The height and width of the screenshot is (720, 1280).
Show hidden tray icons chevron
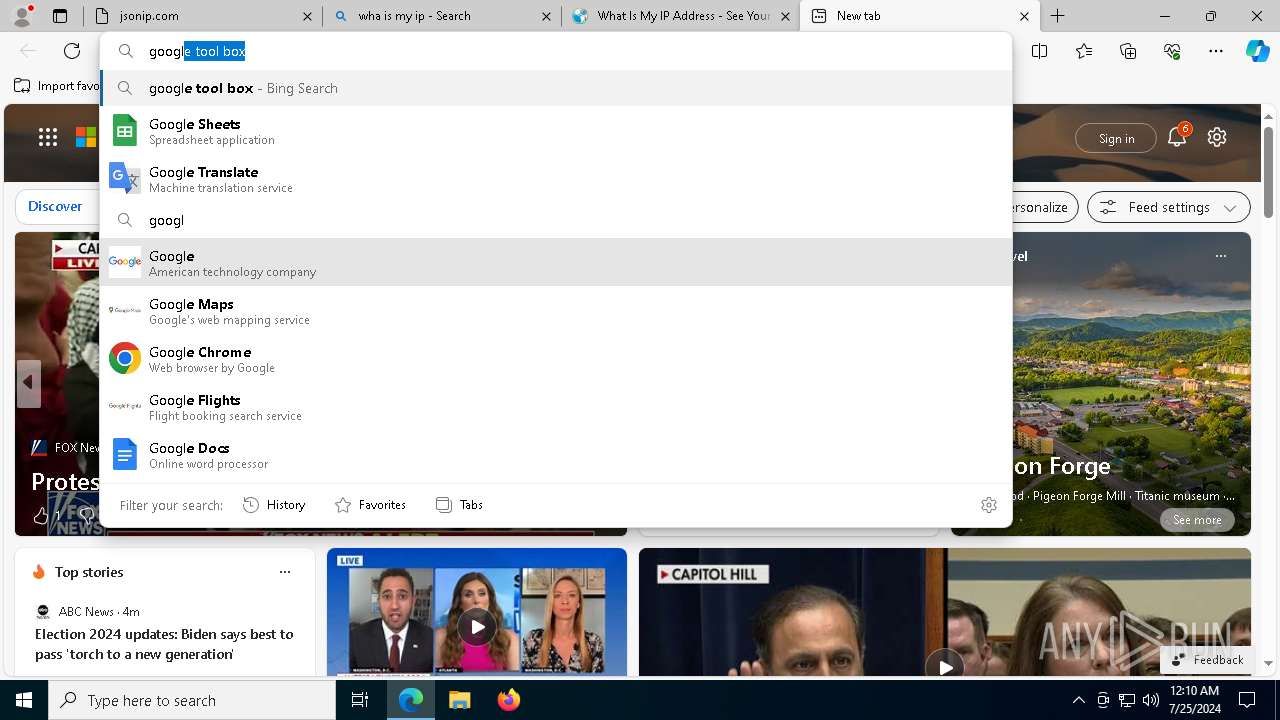(1078, 700)
